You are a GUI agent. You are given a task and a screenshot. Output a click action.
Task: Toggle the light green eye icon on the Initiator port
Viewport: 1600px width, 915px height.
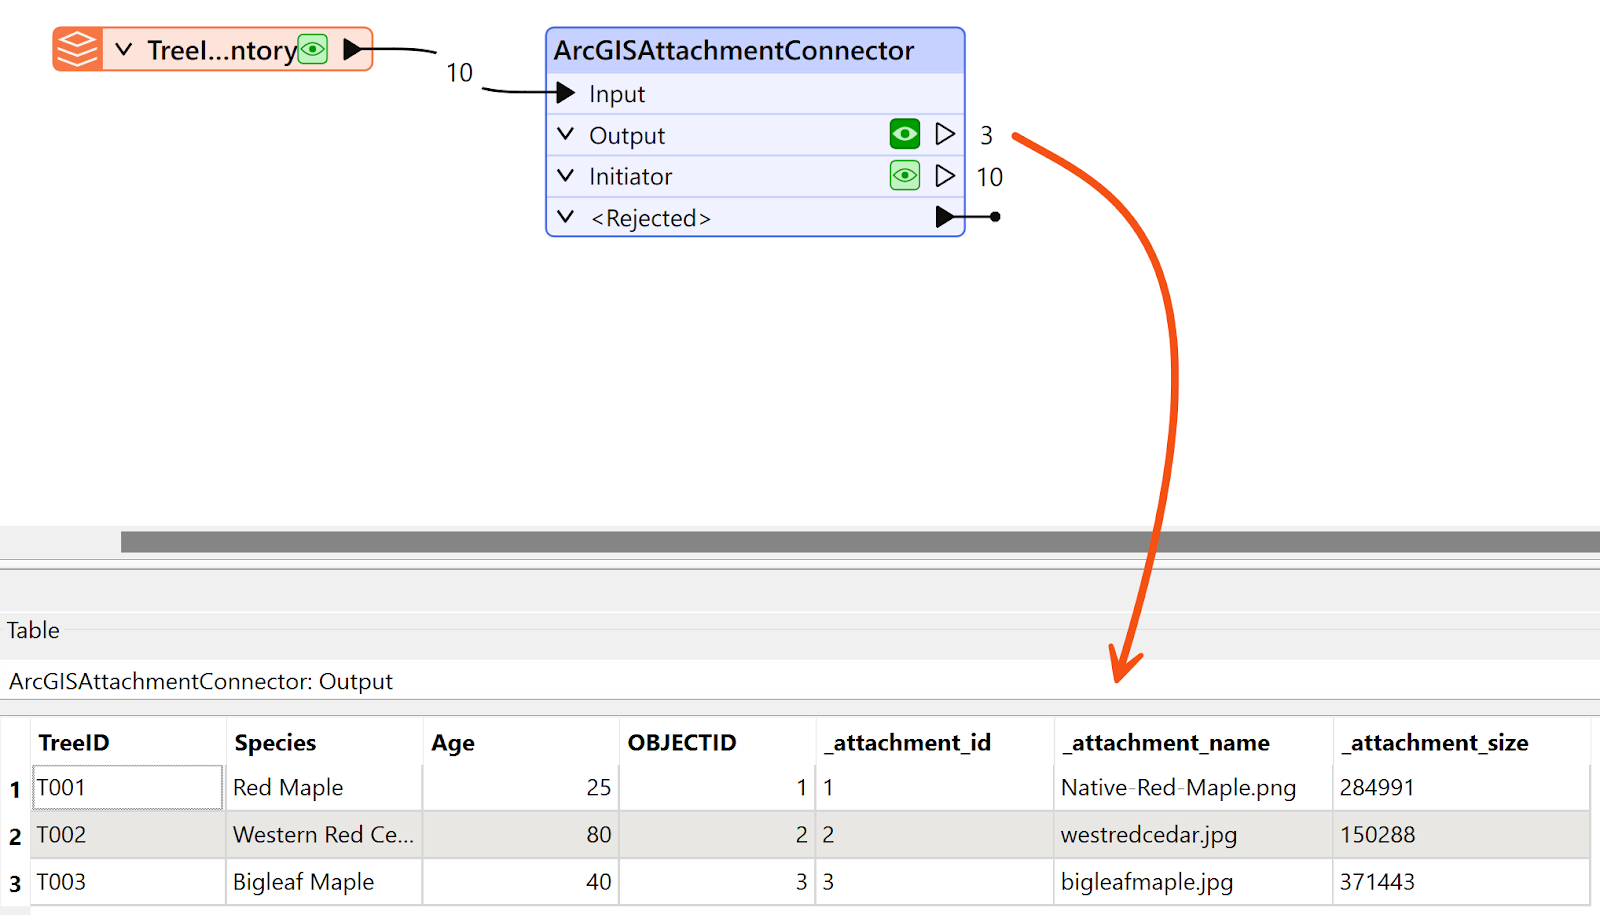click(905, 176)
